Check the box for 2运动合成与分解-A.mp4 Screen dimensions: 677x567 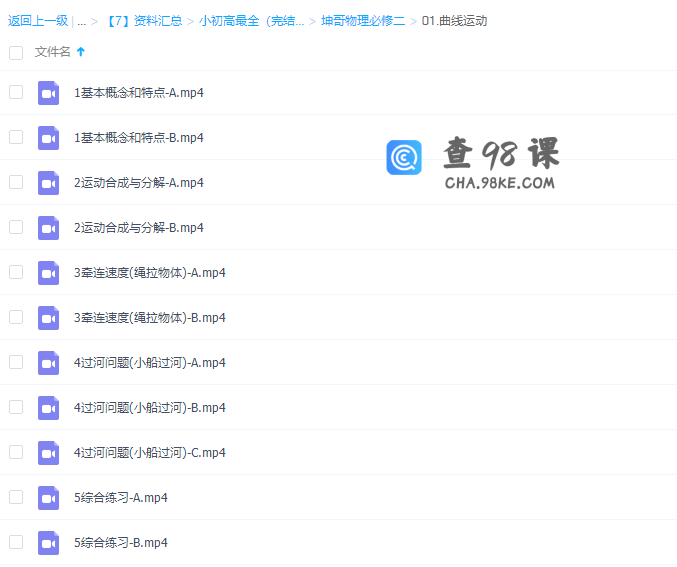16,182
